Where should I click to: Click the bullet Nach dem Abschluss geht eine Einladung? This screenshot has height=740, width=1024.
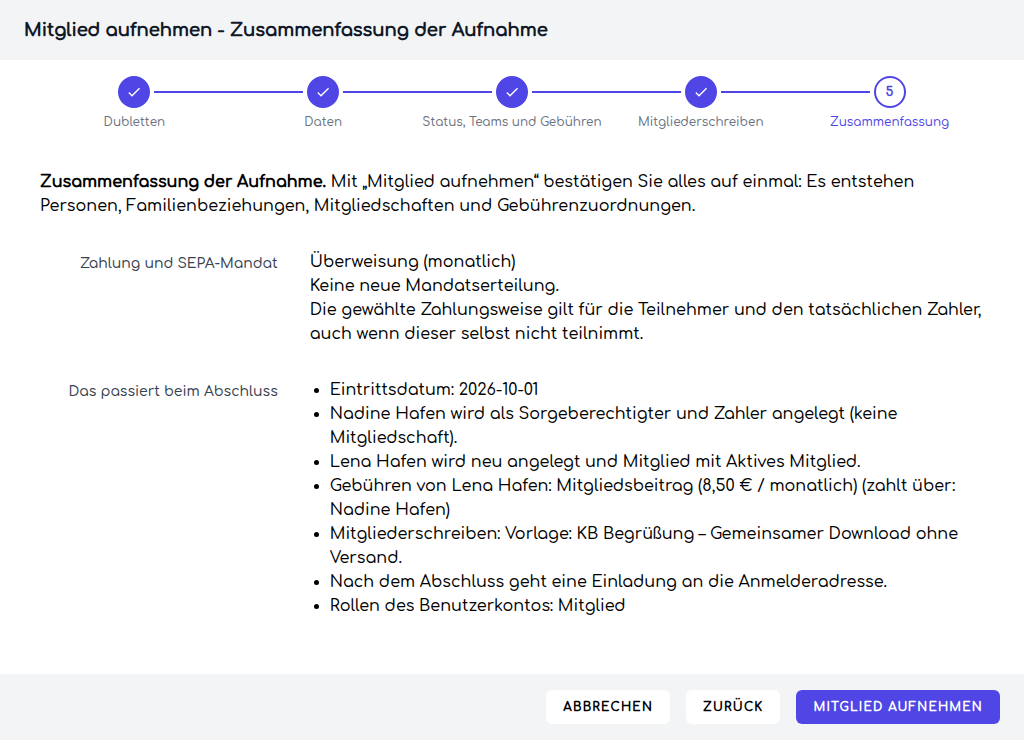coord(608,581)
